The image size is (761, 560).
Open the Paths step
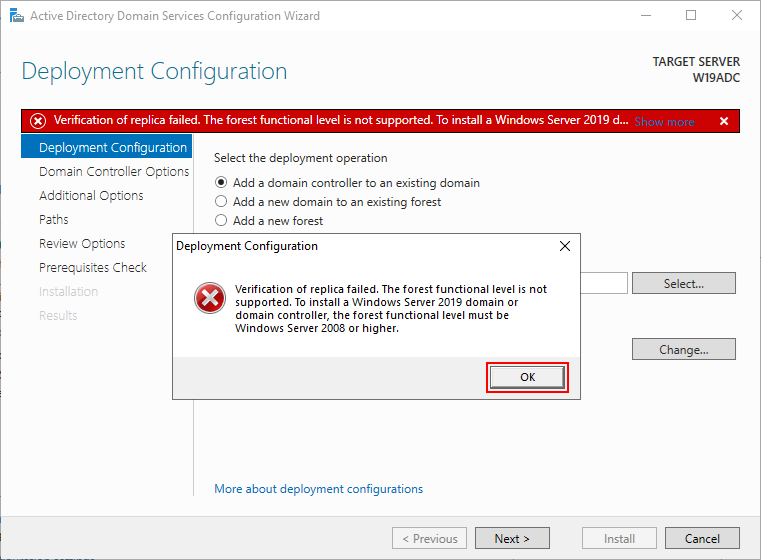pos(53,219)
